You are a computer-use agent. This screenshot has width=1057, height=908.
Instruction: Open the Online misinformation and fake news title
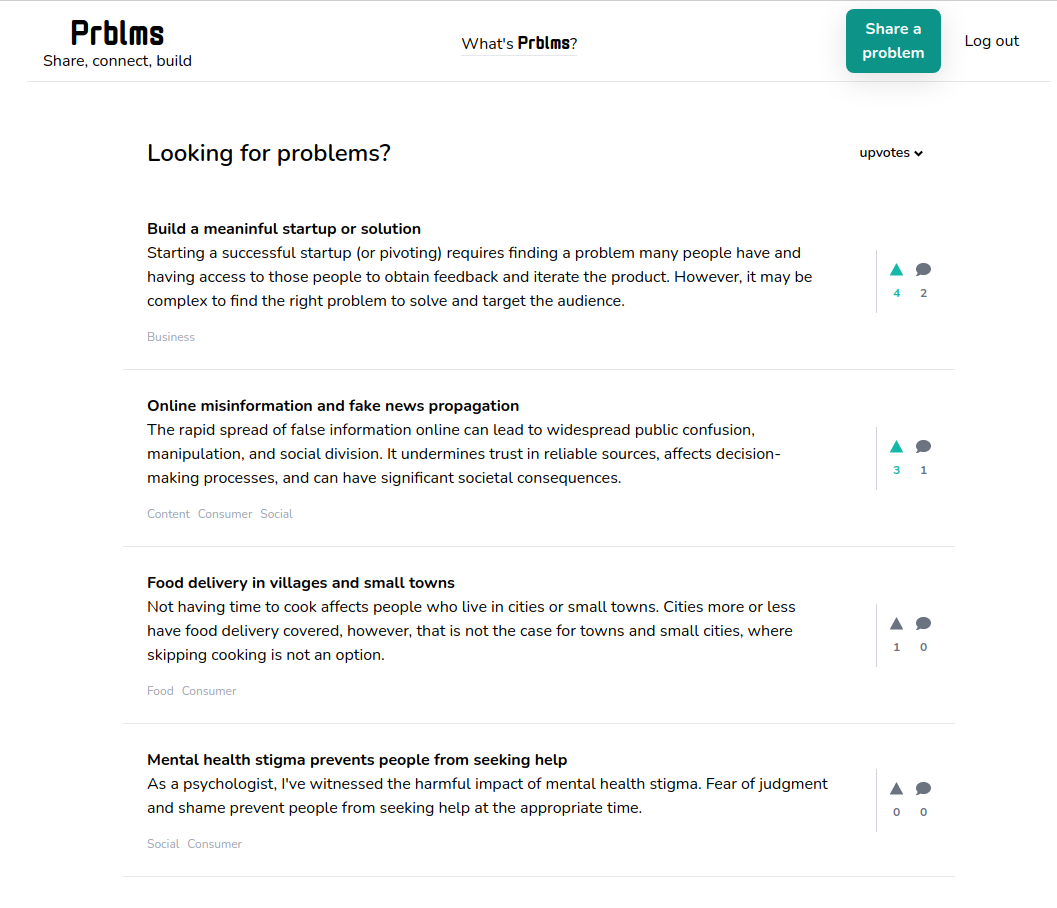coord(333,406)
